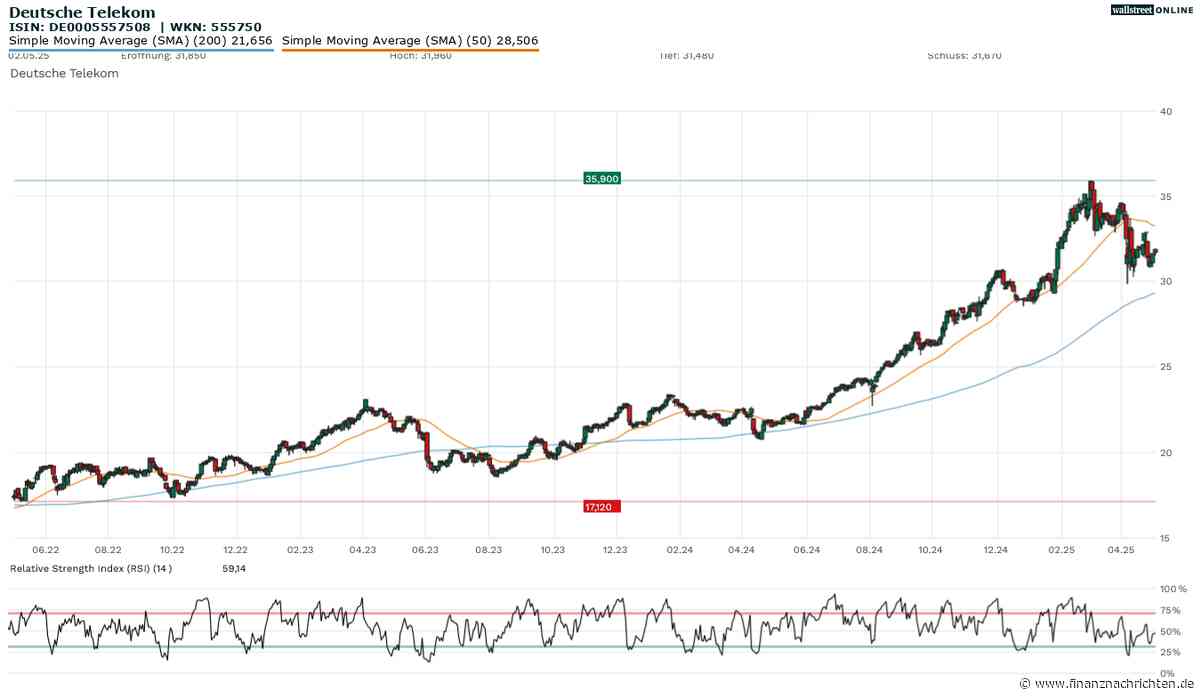Click the gray Deutsche Telekom series label

point(64,73)
